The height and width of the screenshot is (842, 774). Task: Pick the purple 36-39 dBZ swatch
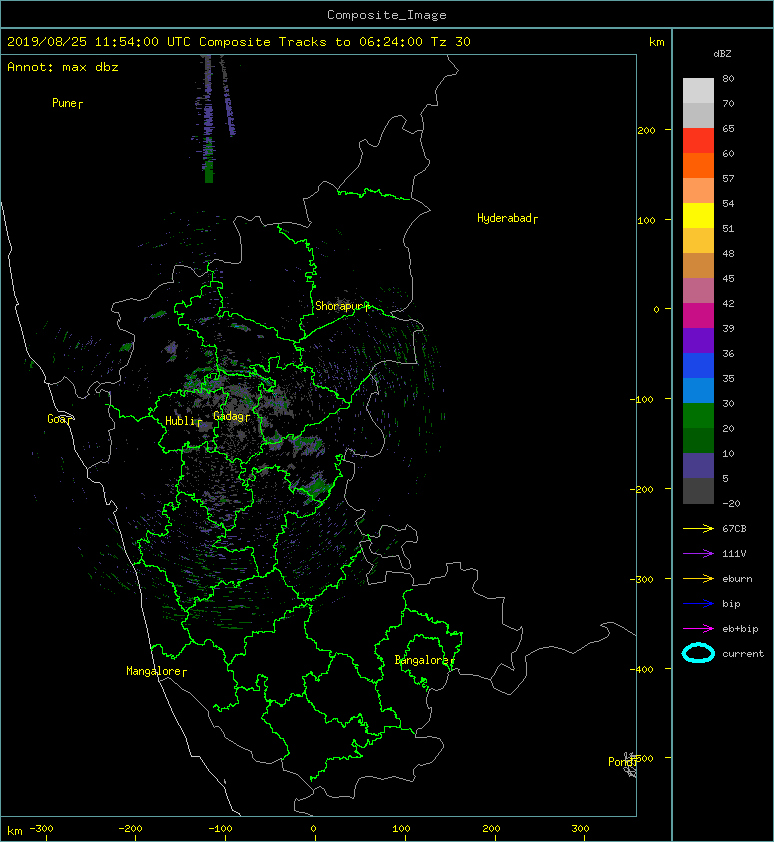tap(698, 340)
